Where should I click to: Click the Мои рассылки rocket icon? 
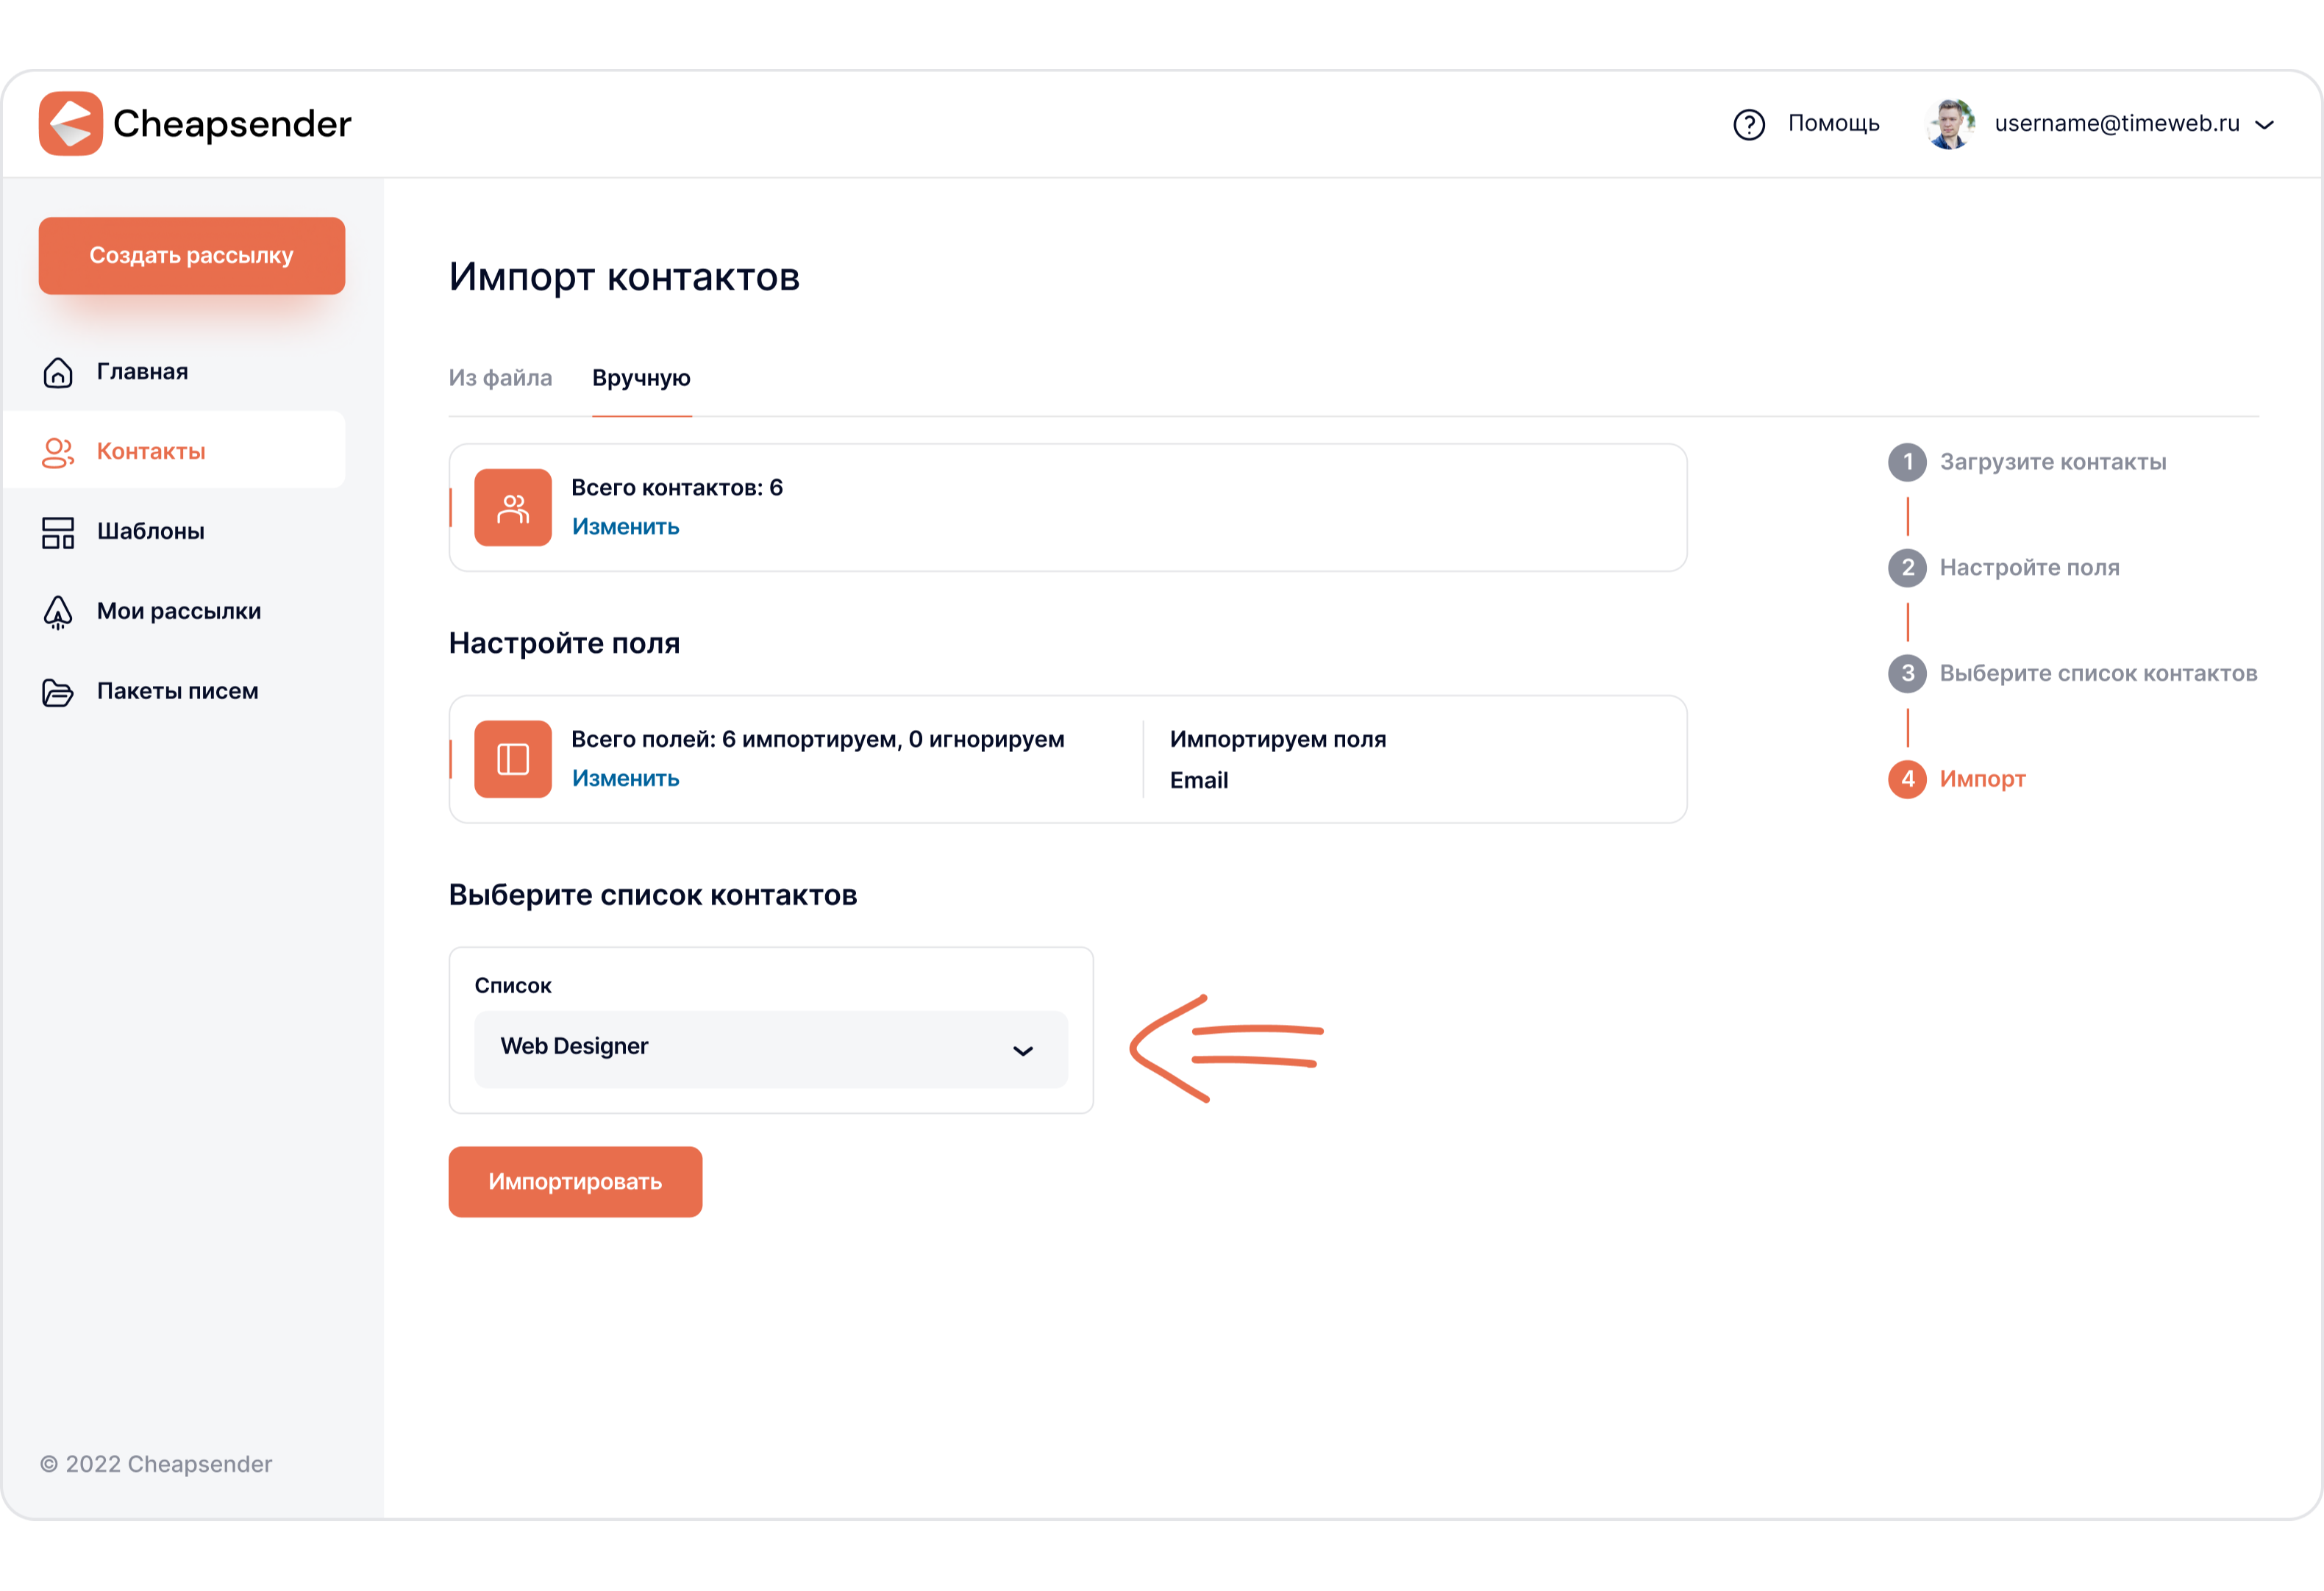coord(58,612)
